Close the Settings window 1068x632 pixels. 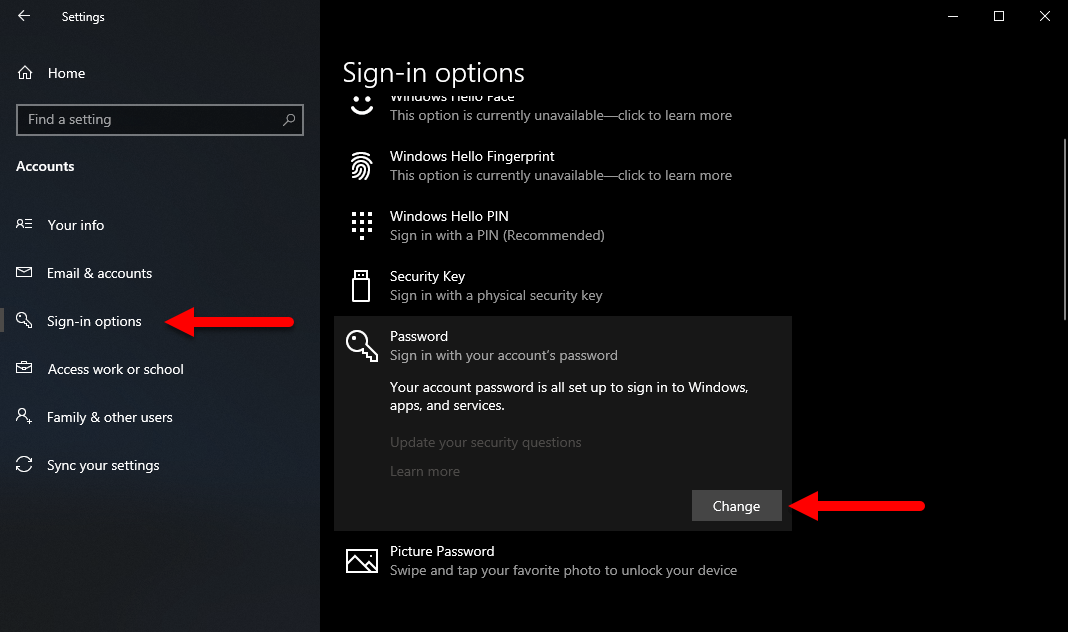click(1045, 16)
